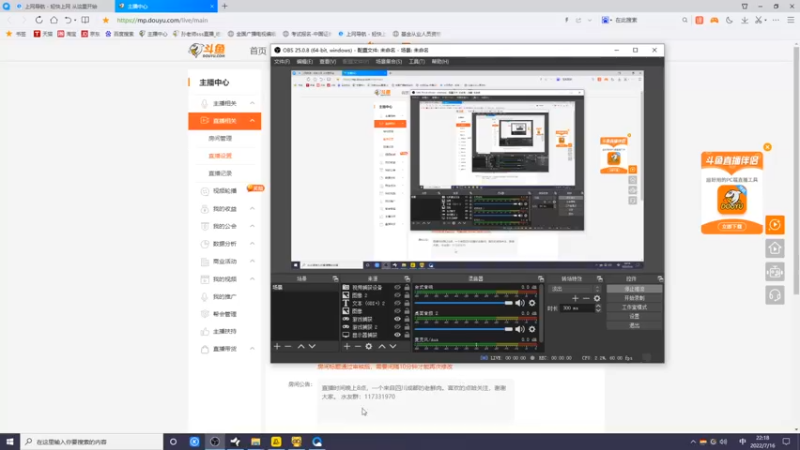Go to browser home page icon
The height and width of the screenshot is (450, 800).
54,20
